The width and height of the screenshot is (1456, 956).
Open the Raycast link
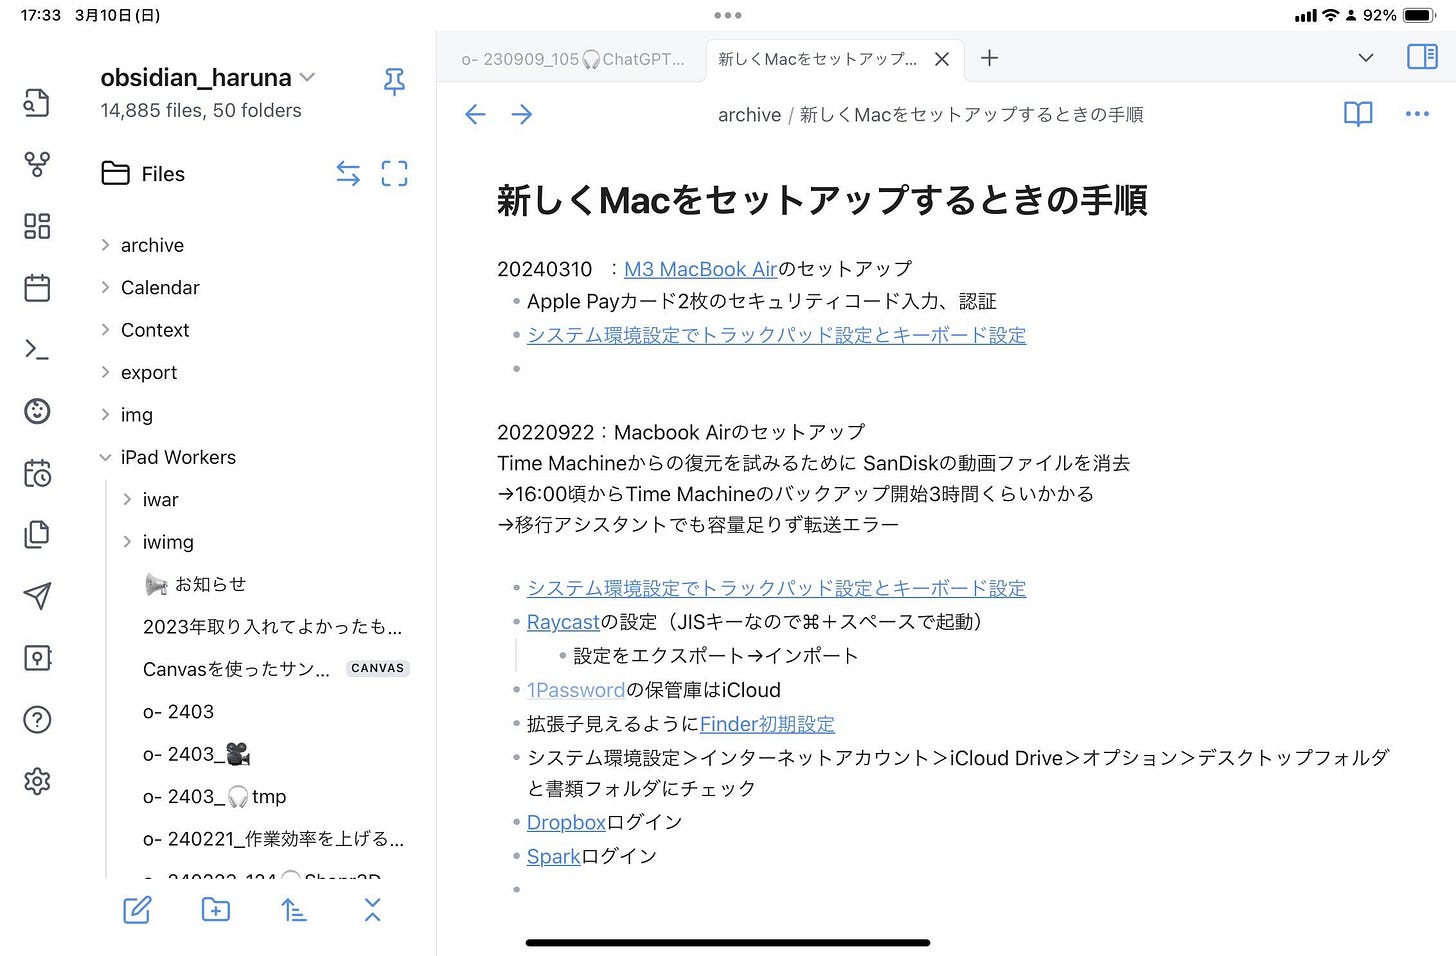coord(563,622)
